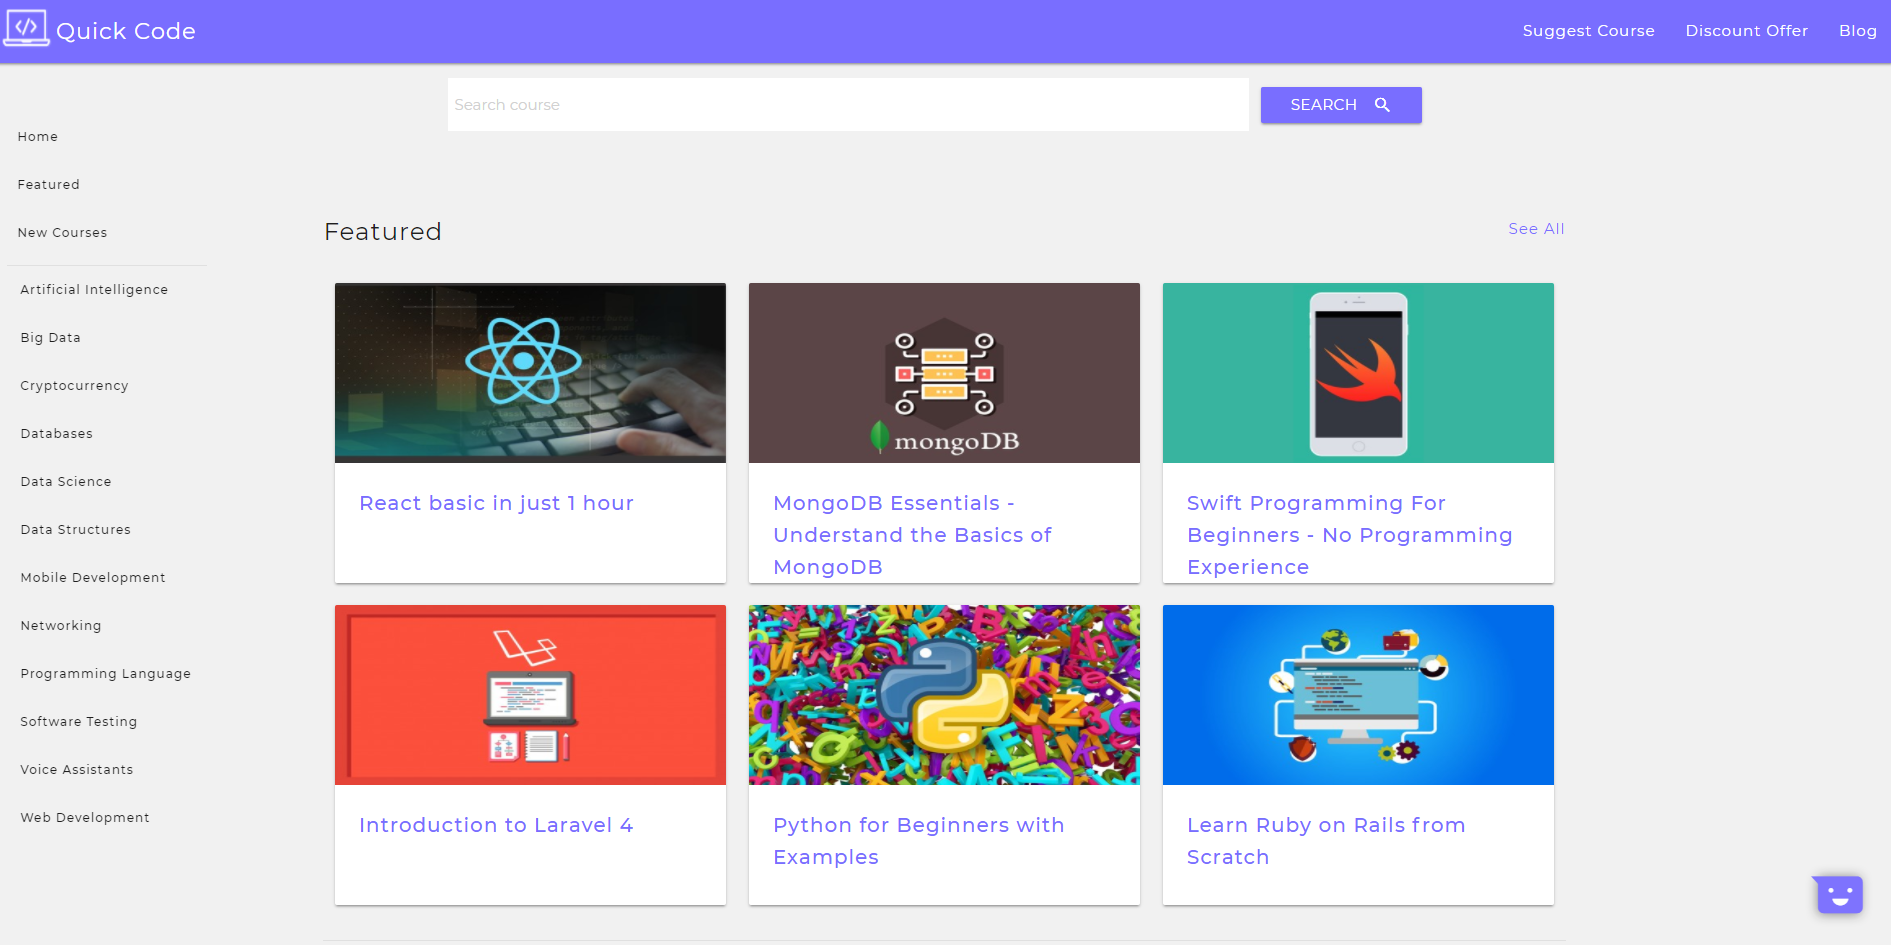Open the Cryptocurrency category
Screen dimensions: 1891x945
(x=74, y=386)
